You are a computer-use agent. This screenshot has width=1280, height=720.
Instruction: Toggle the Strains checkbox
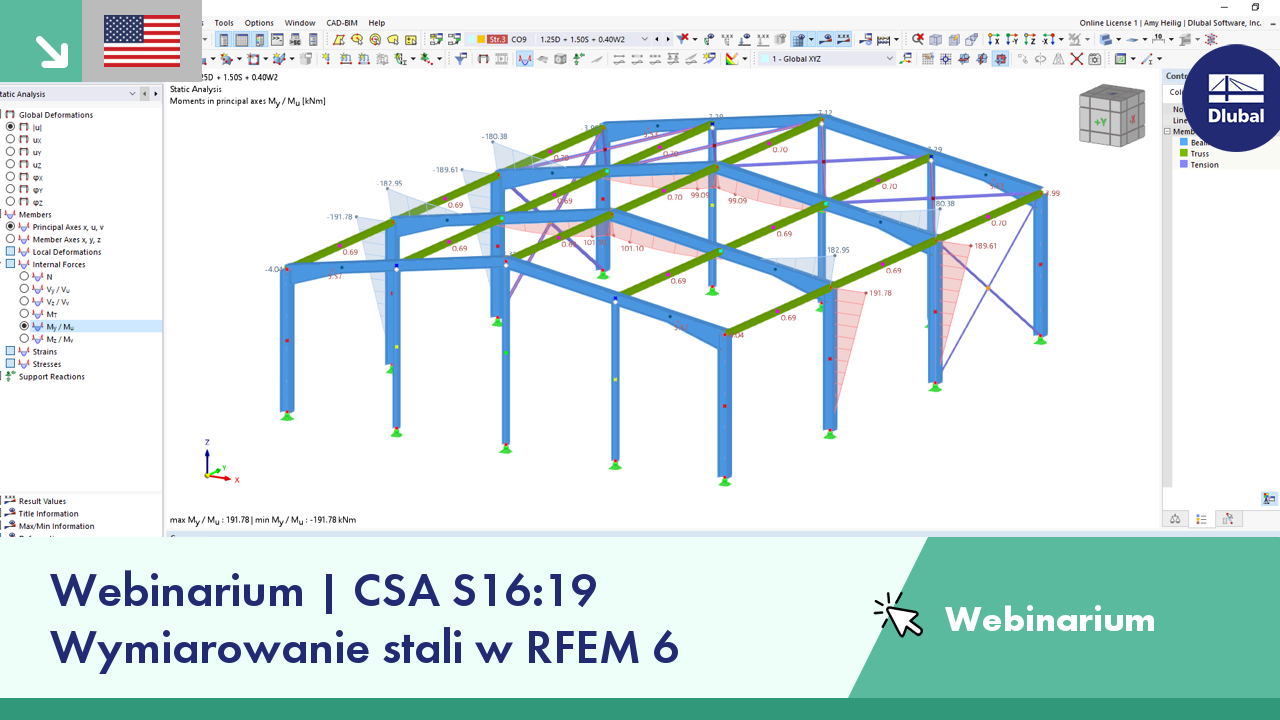click(11, 352)
